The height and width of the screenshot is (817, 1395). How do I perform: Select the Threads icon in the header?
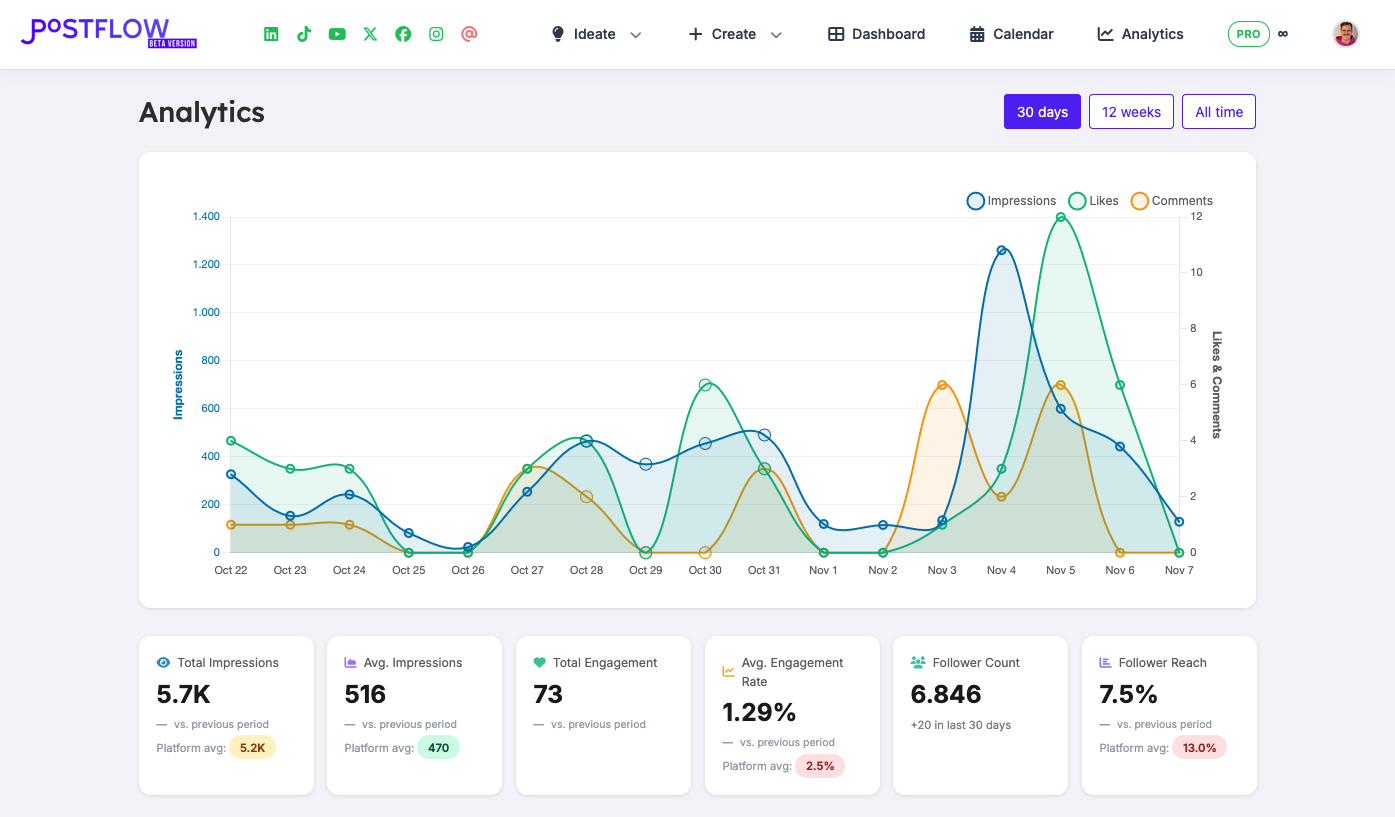(469, 33)
